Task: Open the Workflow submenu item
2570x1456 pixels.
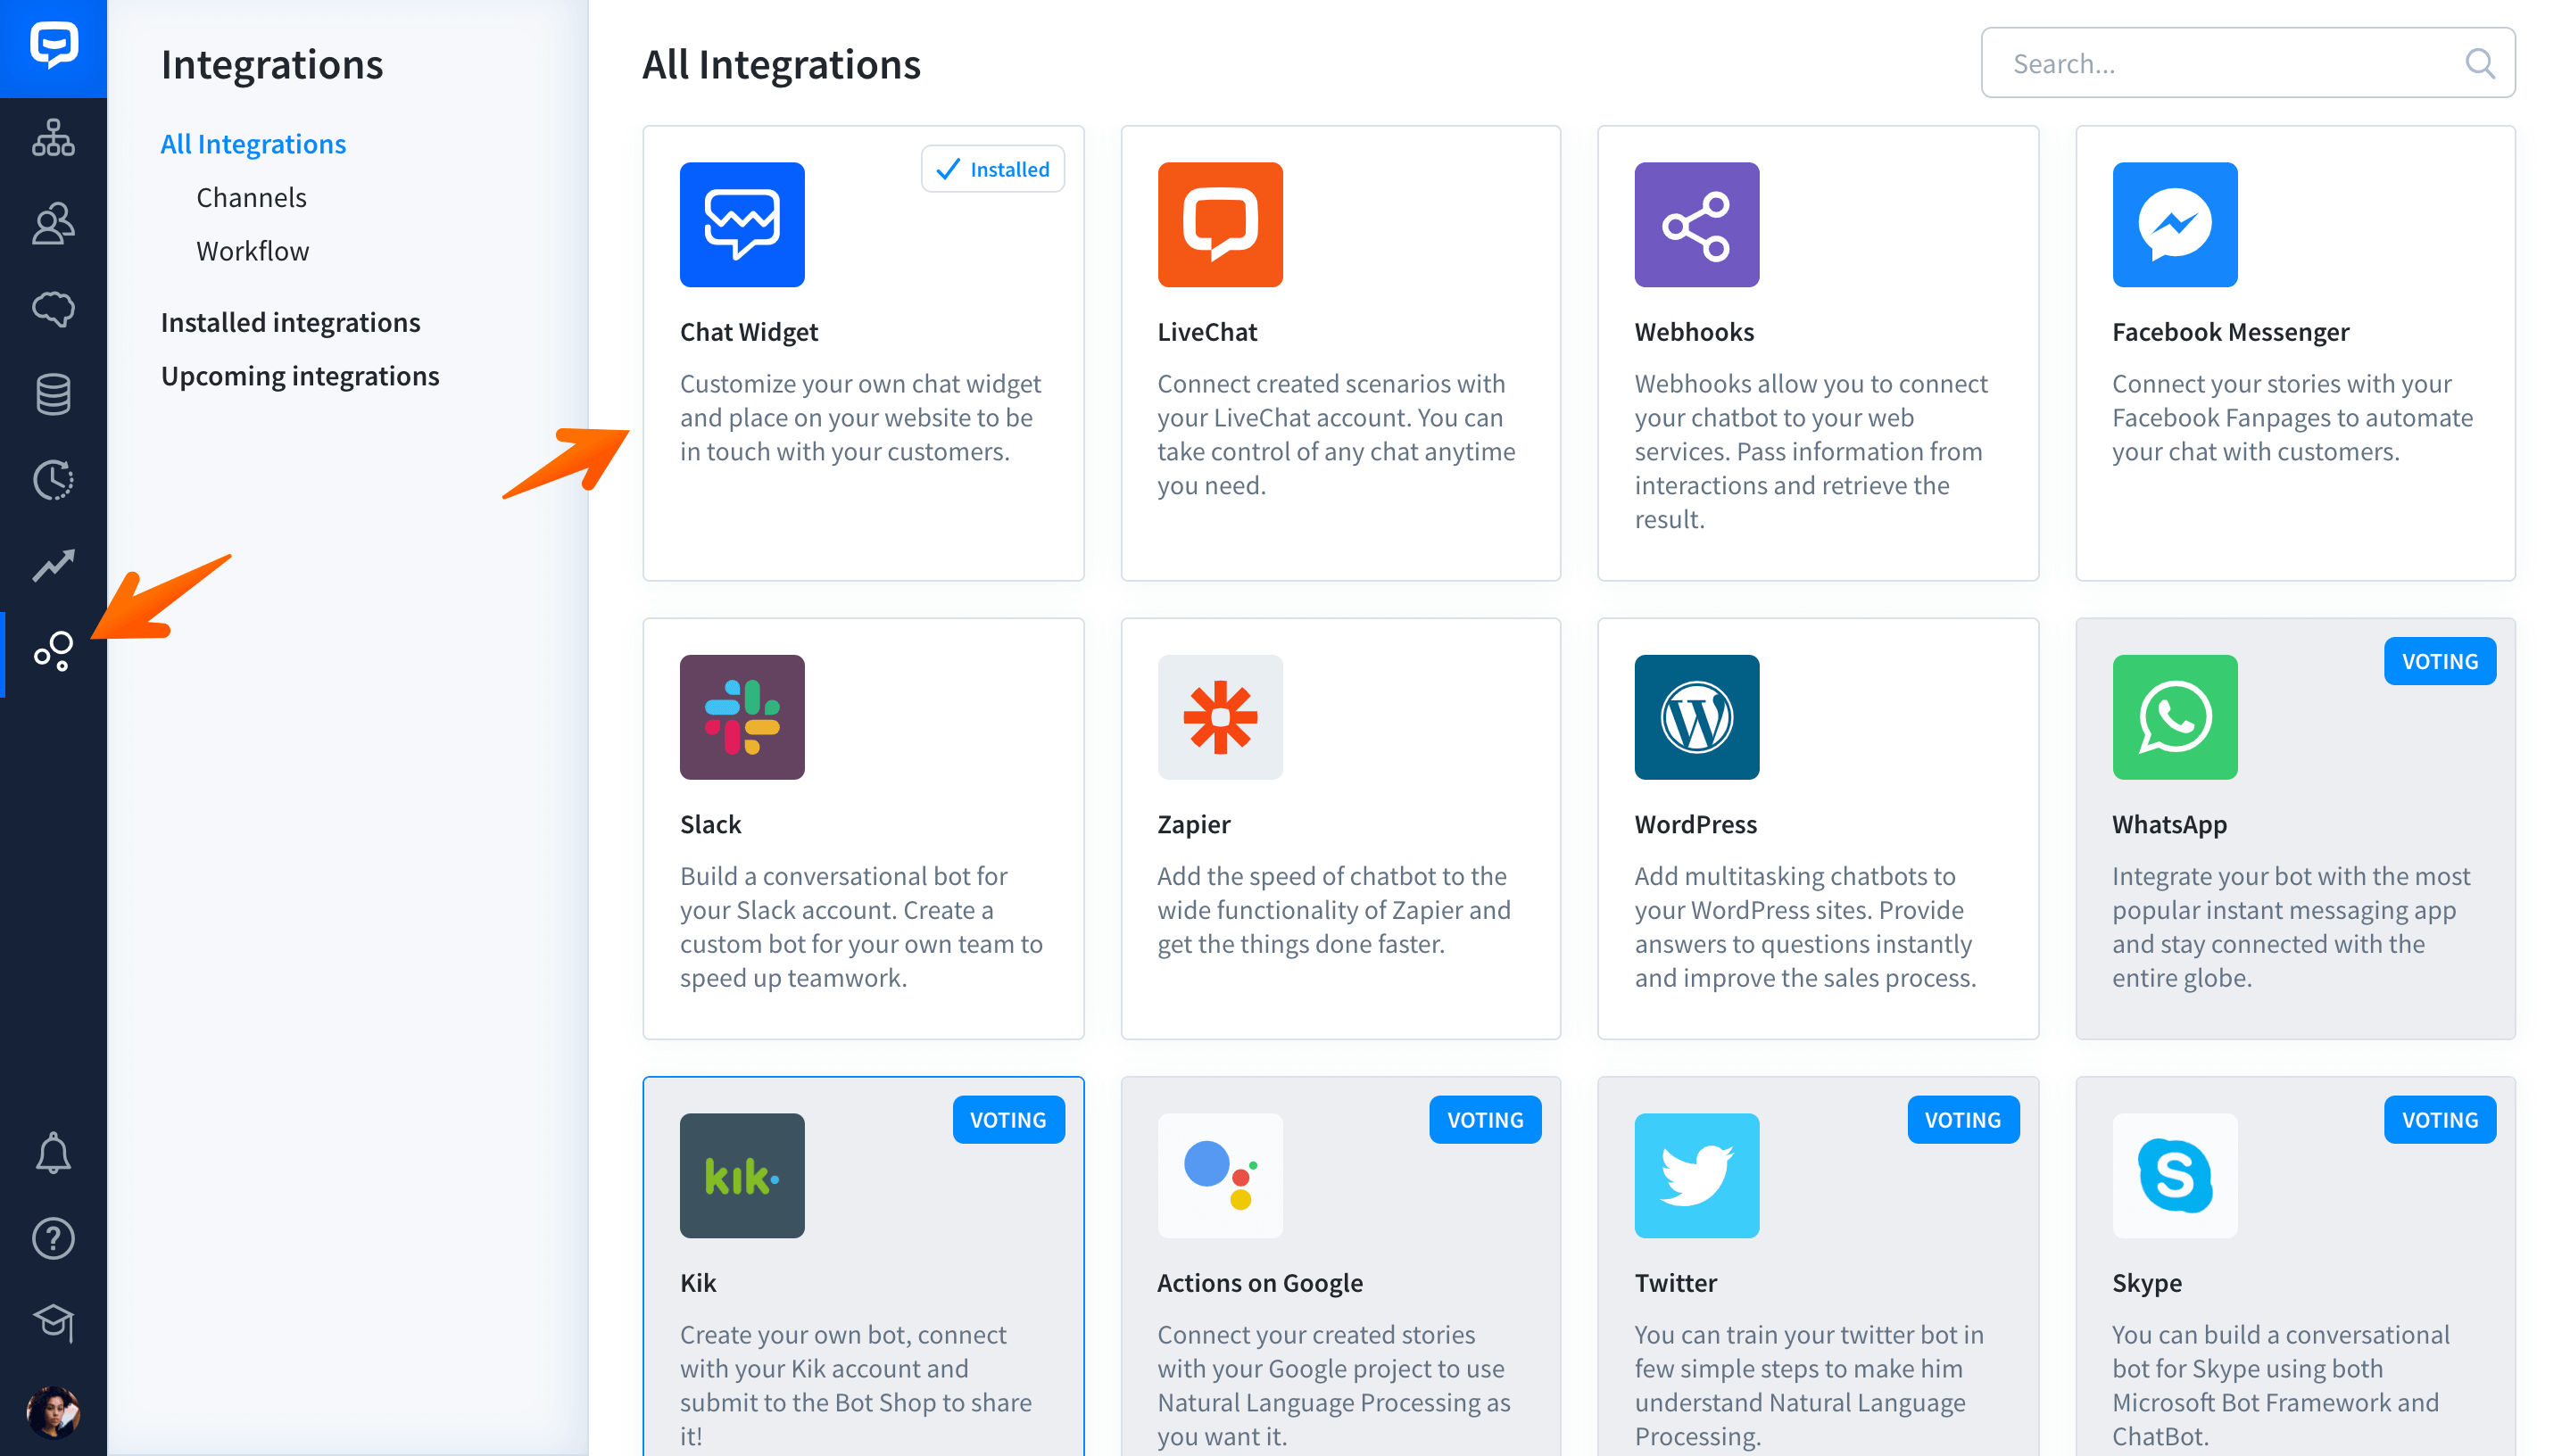Action: 253,251
